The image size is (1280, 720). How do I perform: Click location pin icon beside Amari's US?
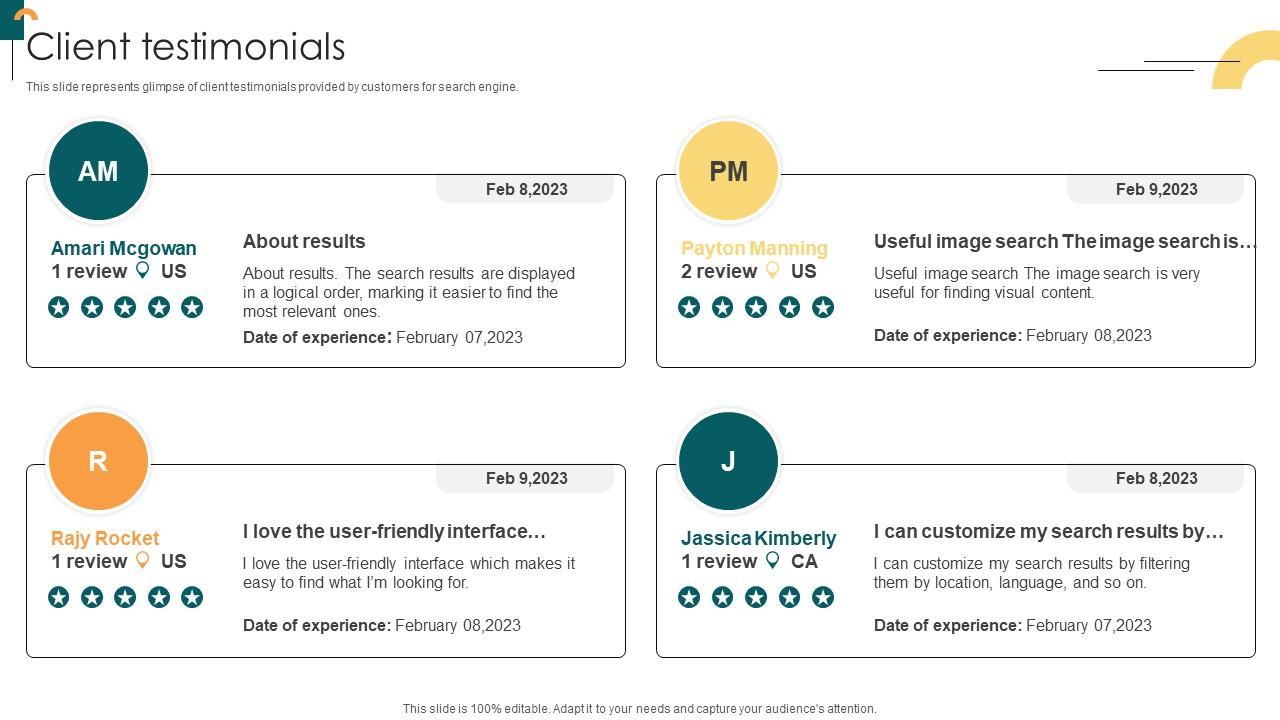click(143, 270)
